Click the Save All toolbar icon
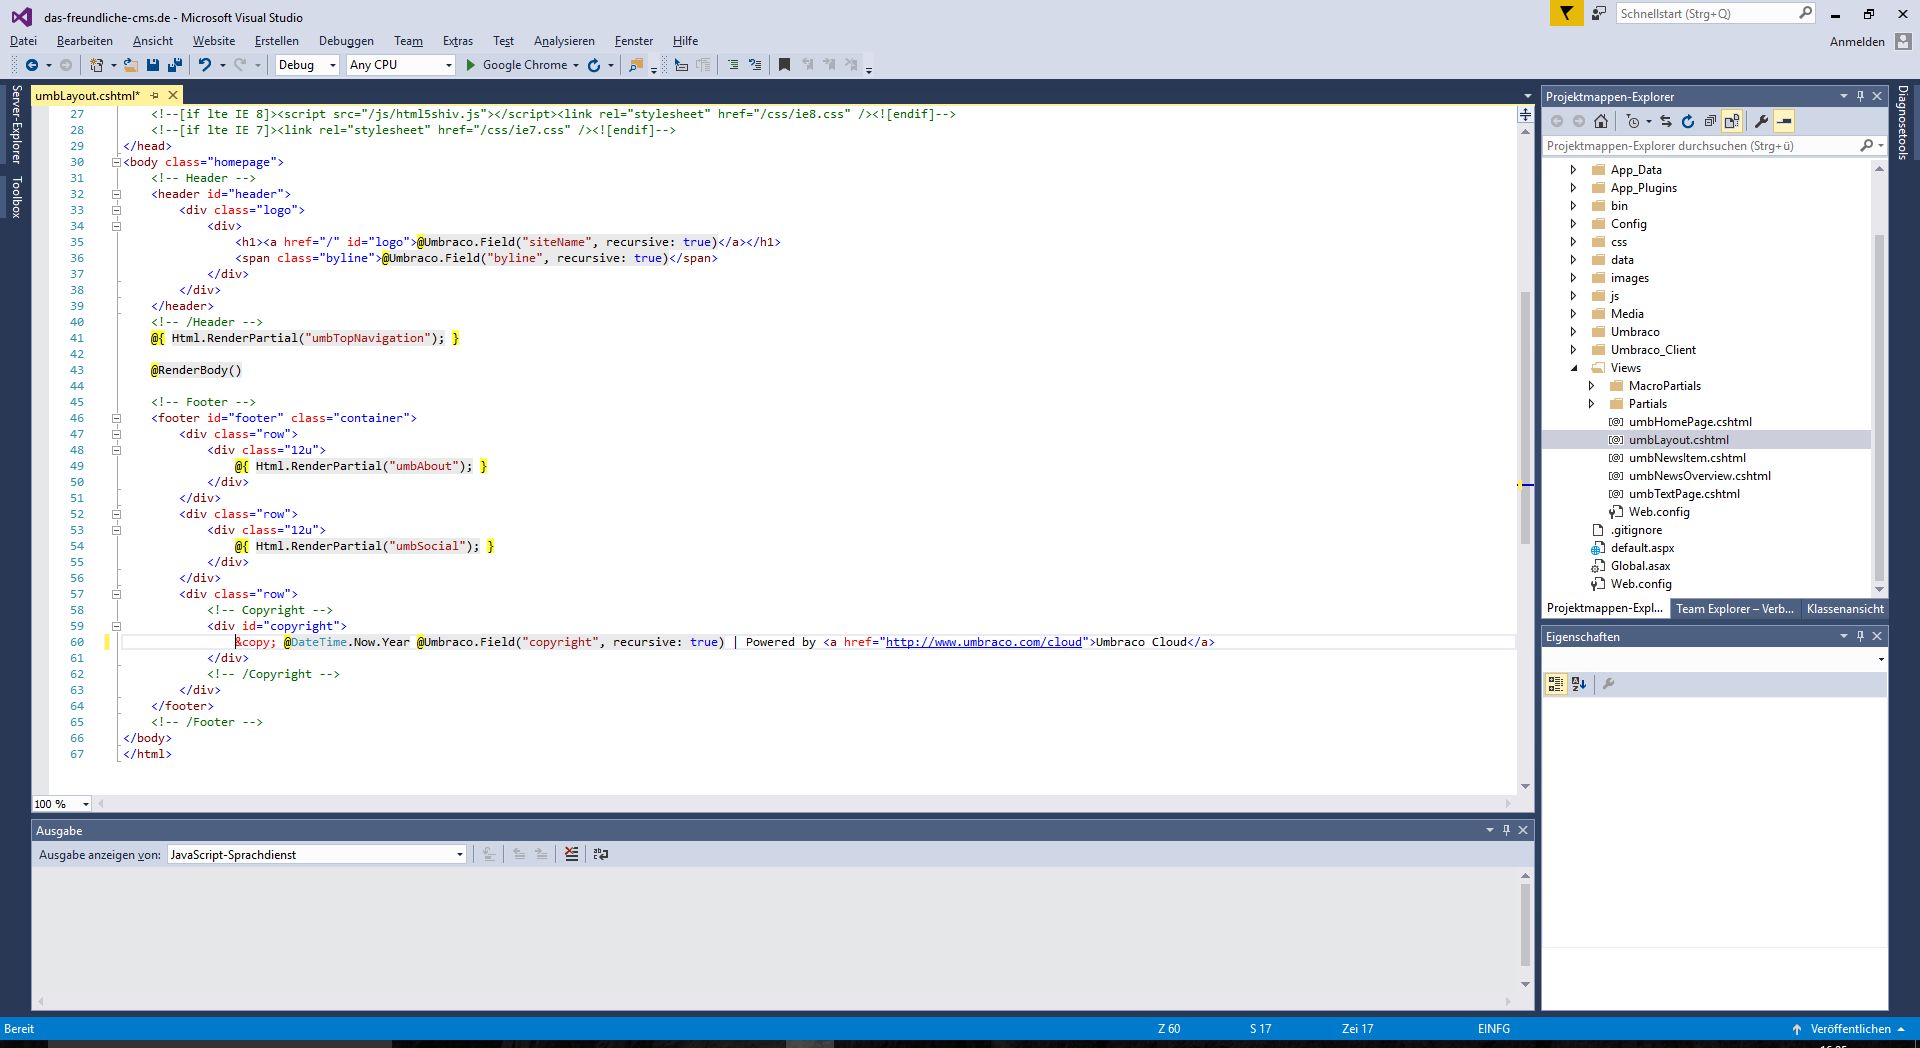 point(175,65)
